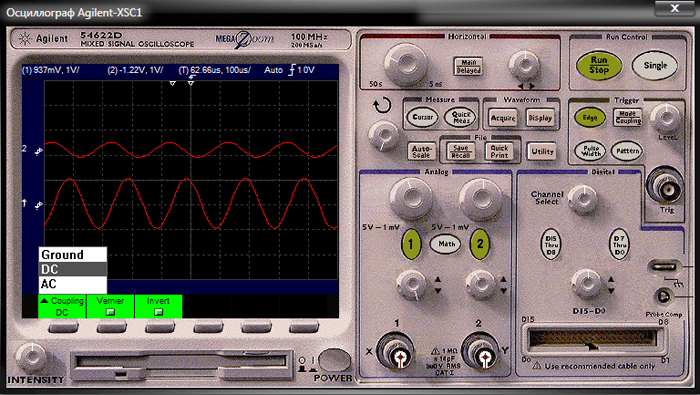Click the Single acquisition button
Image resolution: width=700 pixels, height=395 pixels.
tap(655, 65)
